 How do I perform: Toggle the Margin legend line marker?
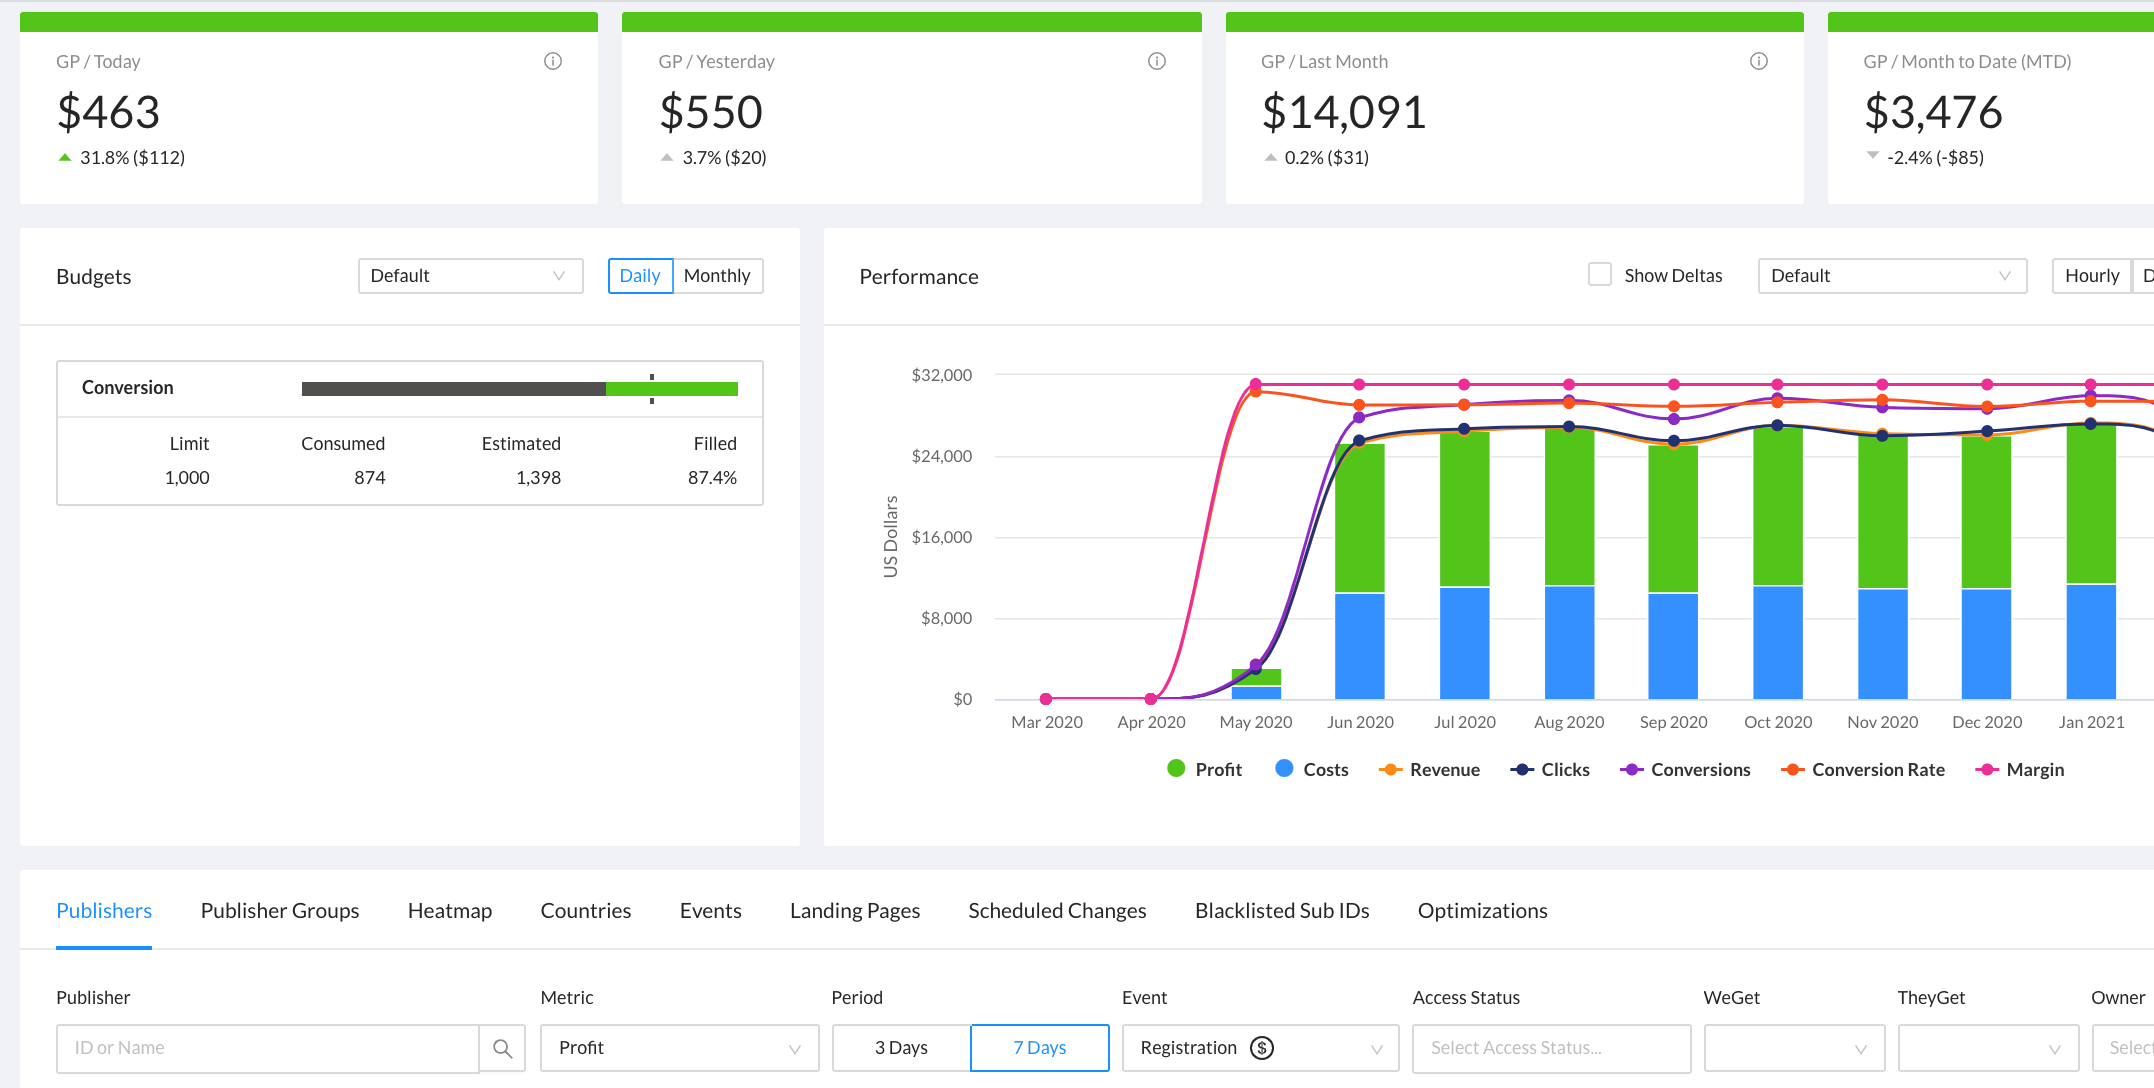(1987, 769)
